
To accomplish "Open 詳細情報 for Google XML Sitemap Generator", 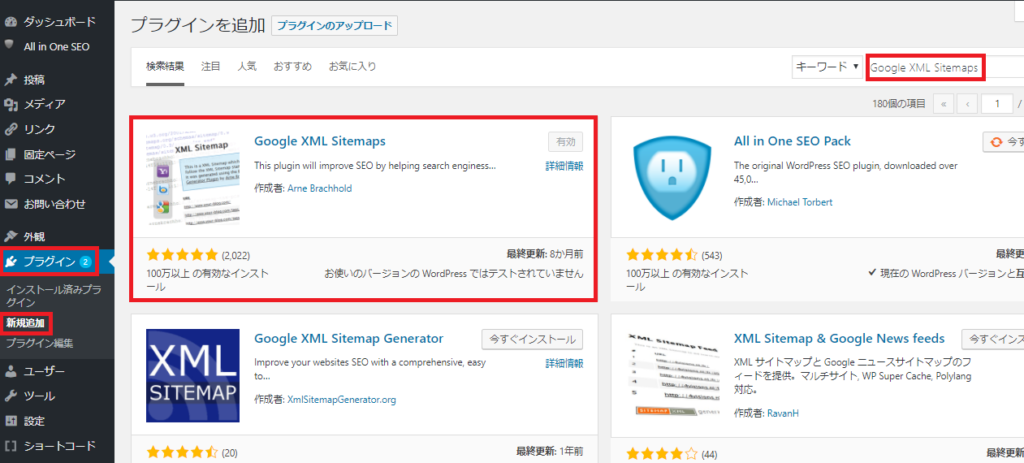I will click(564, 363).
